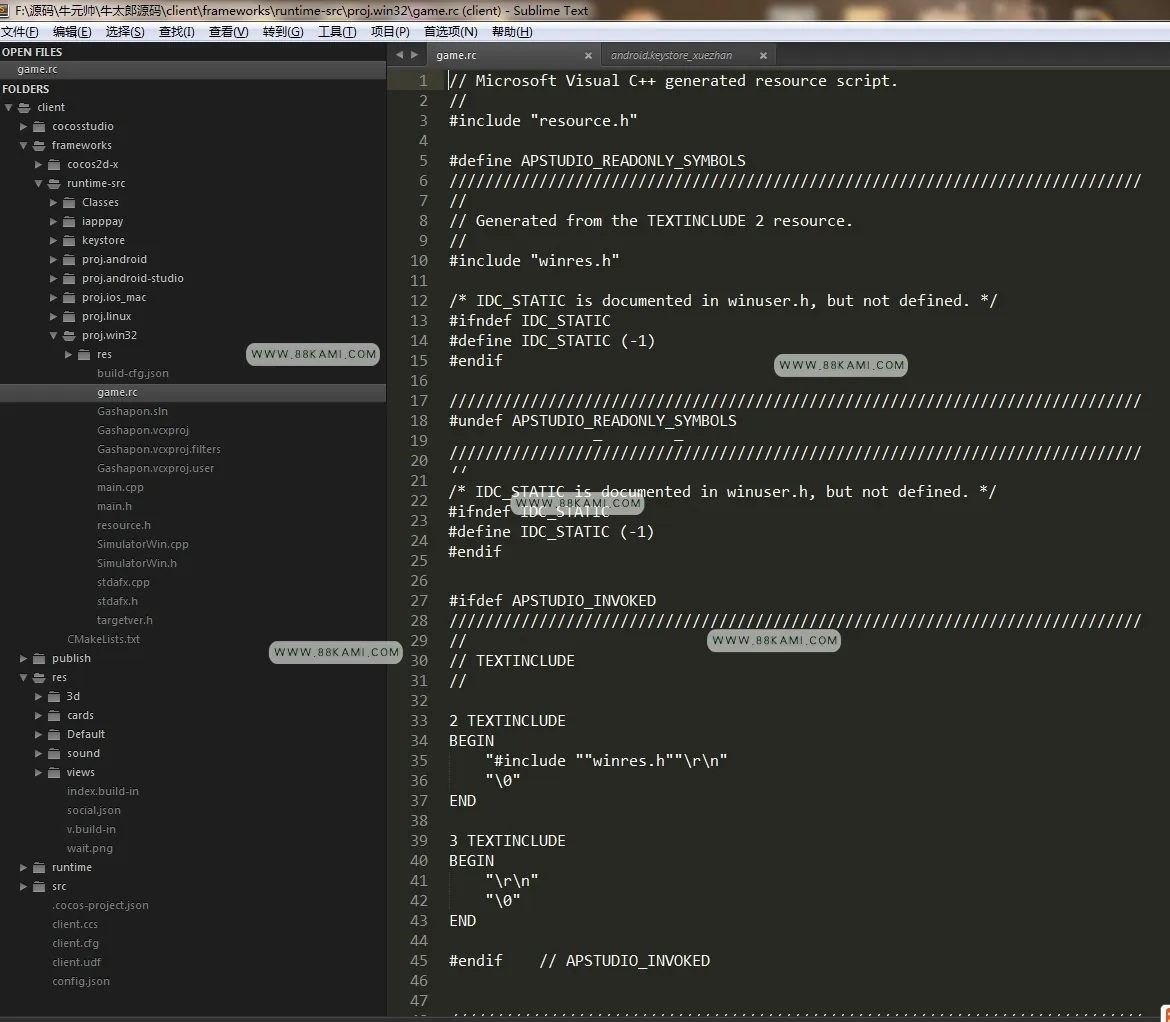Click the tab scroll left arrow
The image size is (1170, 1022).
[x=399, y=54]
